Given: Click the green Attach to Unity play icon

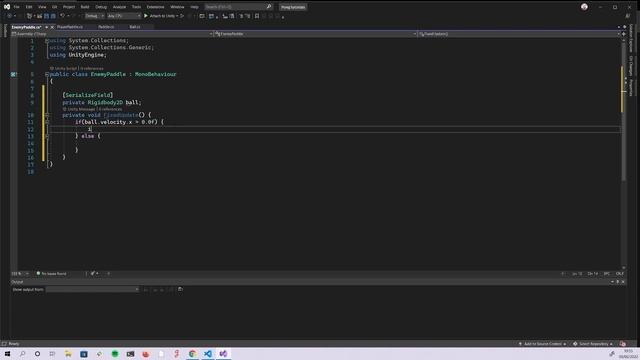Looking at the screenshot, I should pyautogui.click(x=146, y=16).
